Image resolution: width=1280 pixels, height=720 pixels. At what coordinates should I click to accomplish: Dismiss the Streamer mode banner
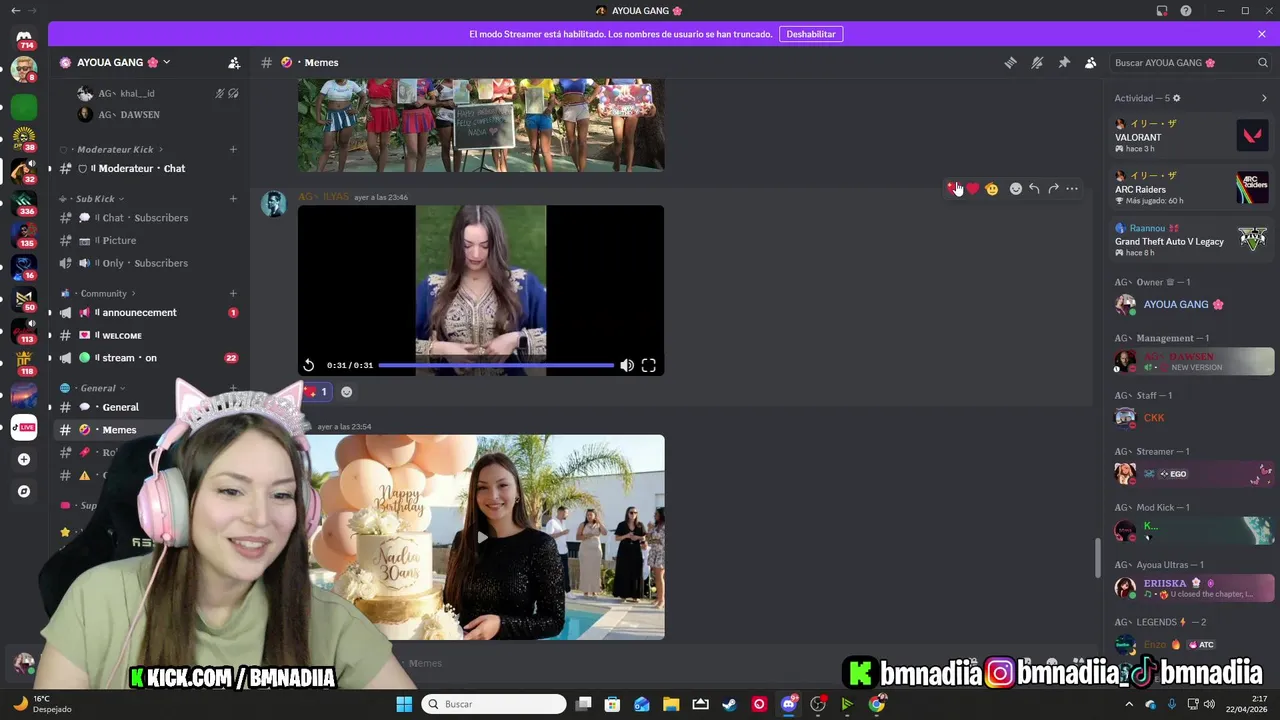coord(1262,34)
